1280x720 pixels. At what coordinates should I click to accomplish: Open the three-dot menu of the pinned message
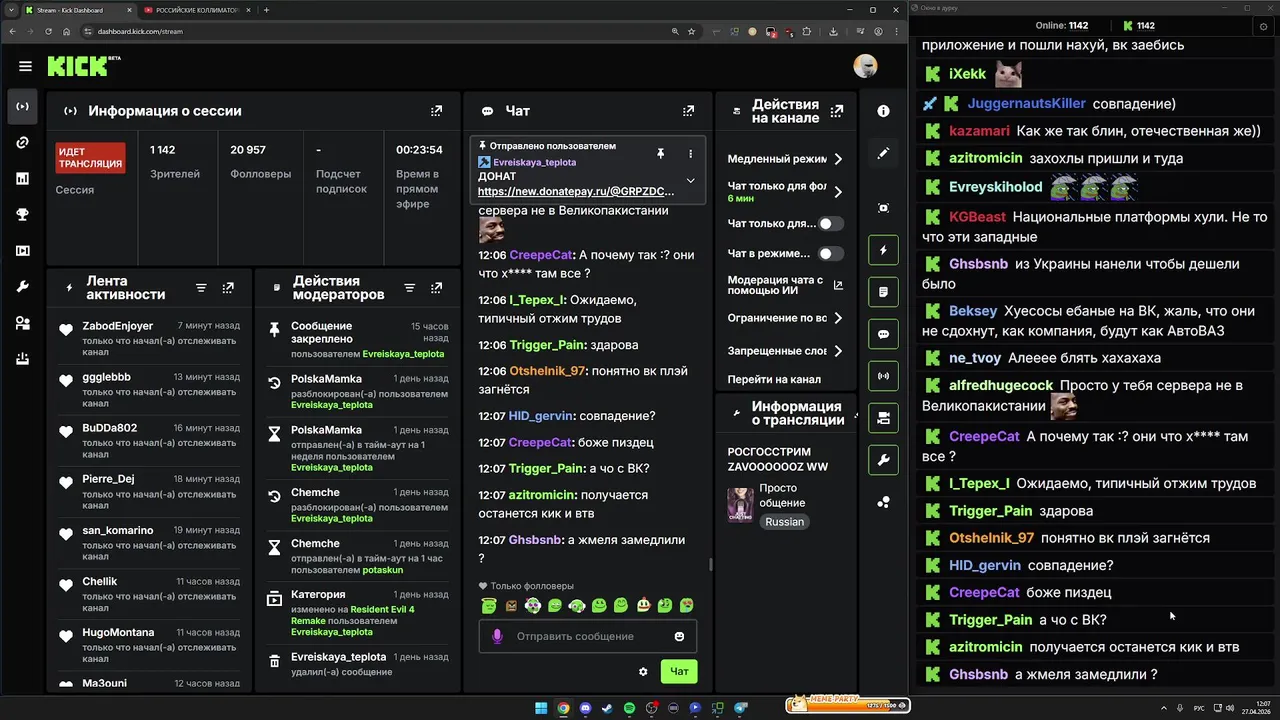(x=690, y=154)
